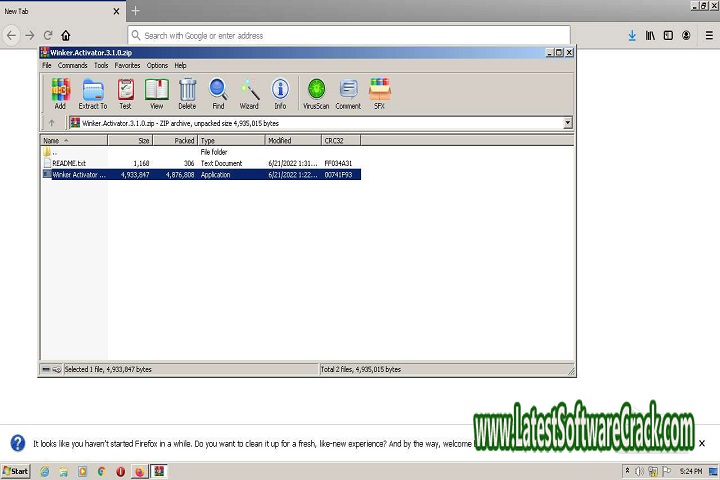Open Firefox Library icon
This screenshot has width=720, height=480.
coord(650,35)
